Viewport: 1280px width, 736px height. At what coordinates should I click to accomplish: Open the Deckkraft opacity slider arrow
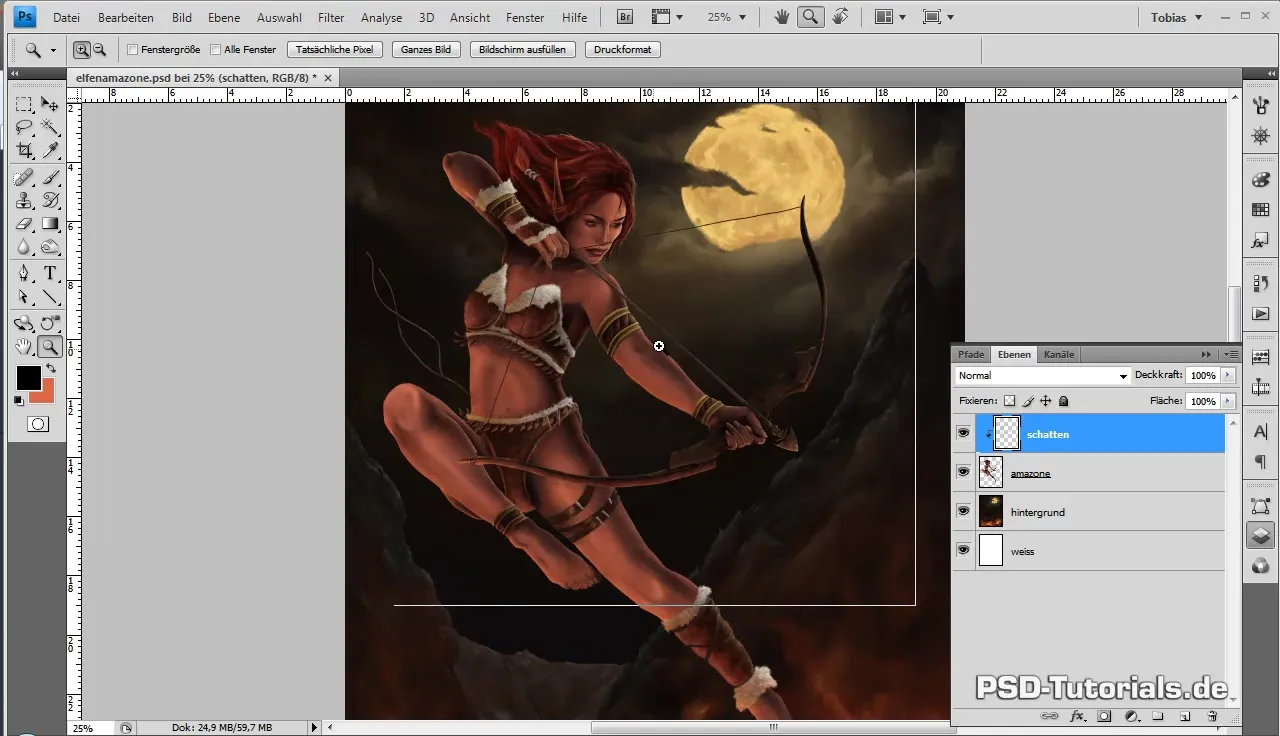1228,376
